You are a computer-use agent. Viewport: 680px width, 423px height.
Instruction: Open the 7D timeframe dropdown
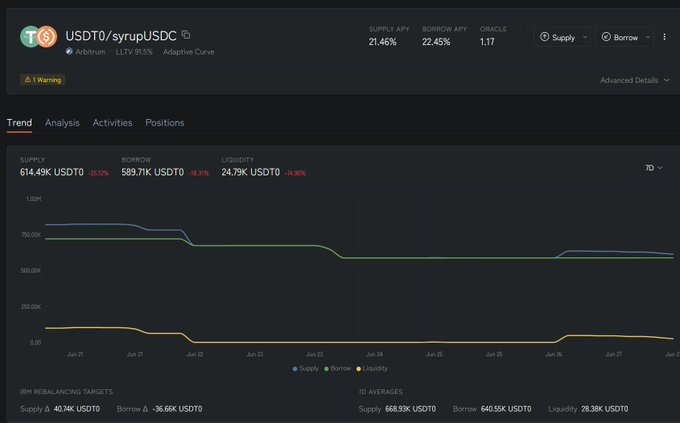click(653, 168)
